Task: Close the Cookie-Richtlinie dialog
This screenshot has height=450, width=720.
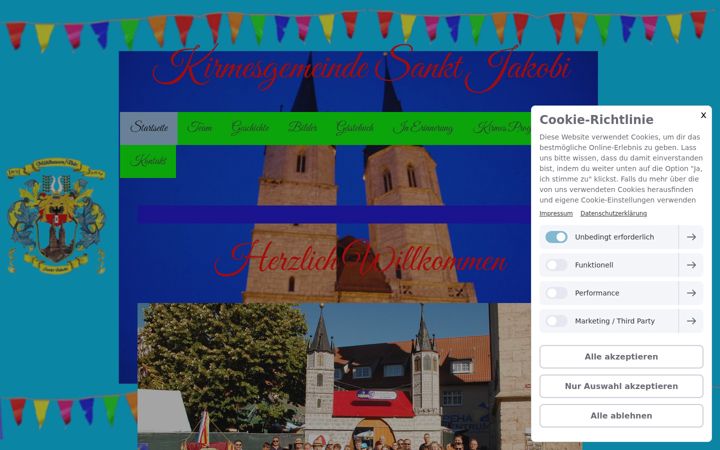Action: click(x=703, y=115)
